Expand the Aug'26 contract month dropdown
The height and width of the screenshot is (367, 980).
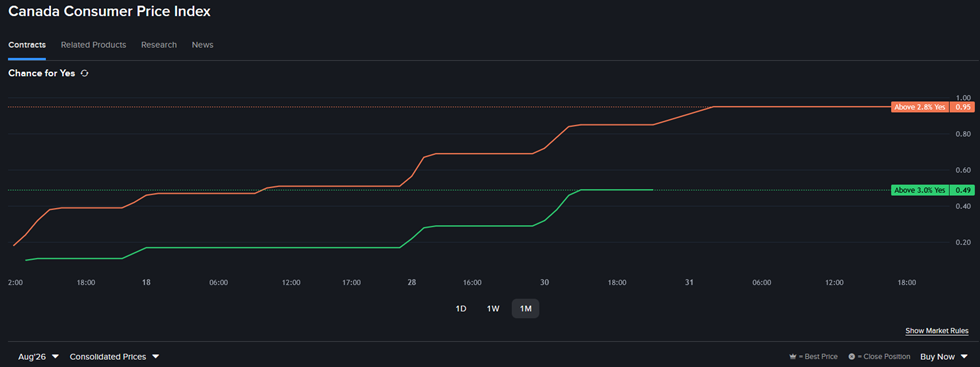pos(38,356)
